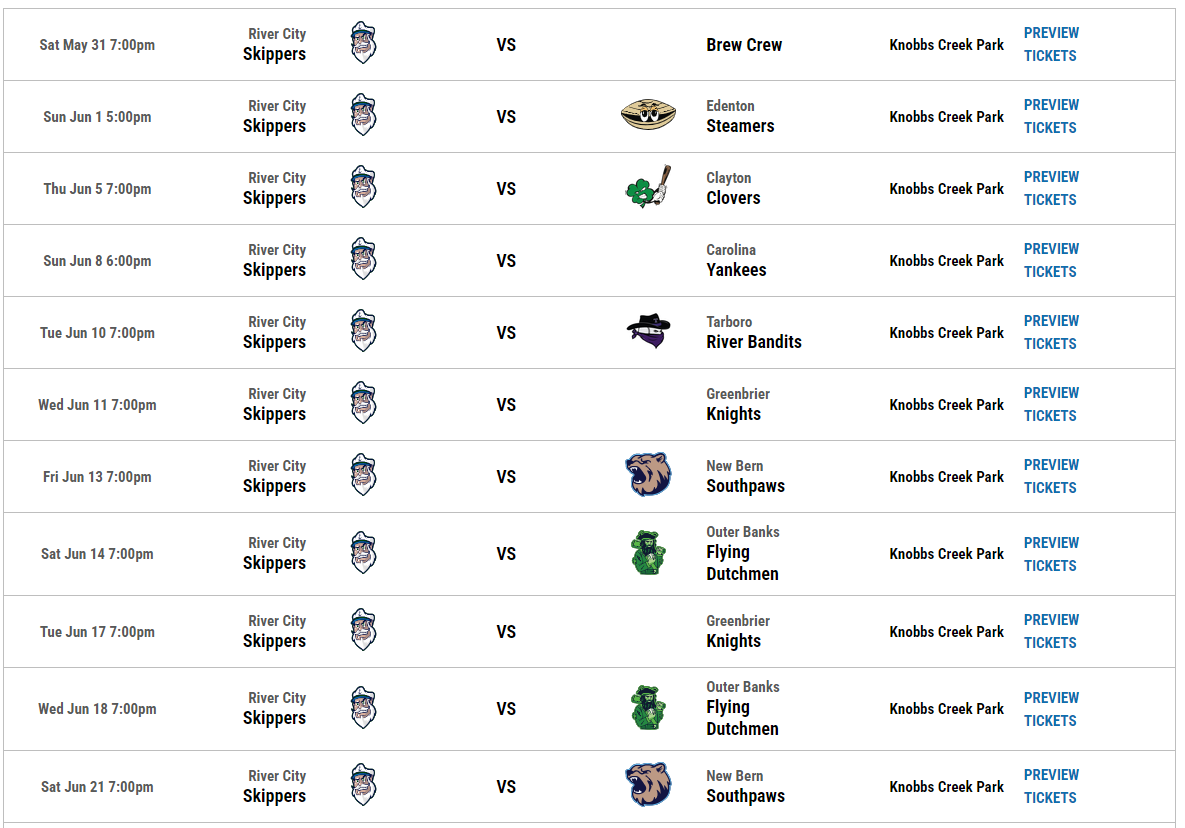Open TICKETS for Jun 1 Steamers game
The width and height of the screenshot is (1185, 828).
pos(1050,128)
